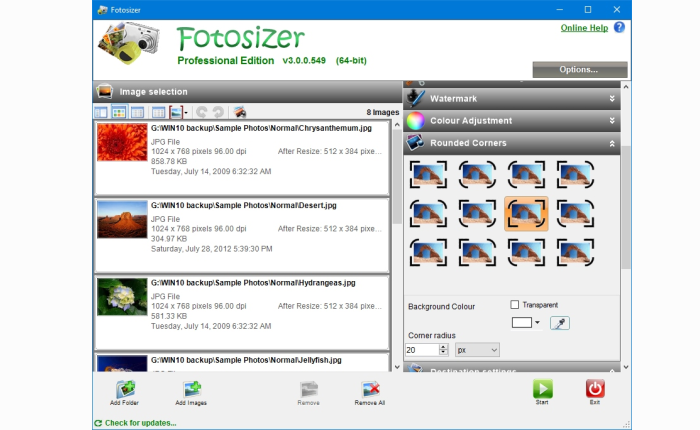The width and height of the screenshot is (700, 430).
Task: Click the highlighted colored thumbnails view icon
Action: tap(119, 112)
